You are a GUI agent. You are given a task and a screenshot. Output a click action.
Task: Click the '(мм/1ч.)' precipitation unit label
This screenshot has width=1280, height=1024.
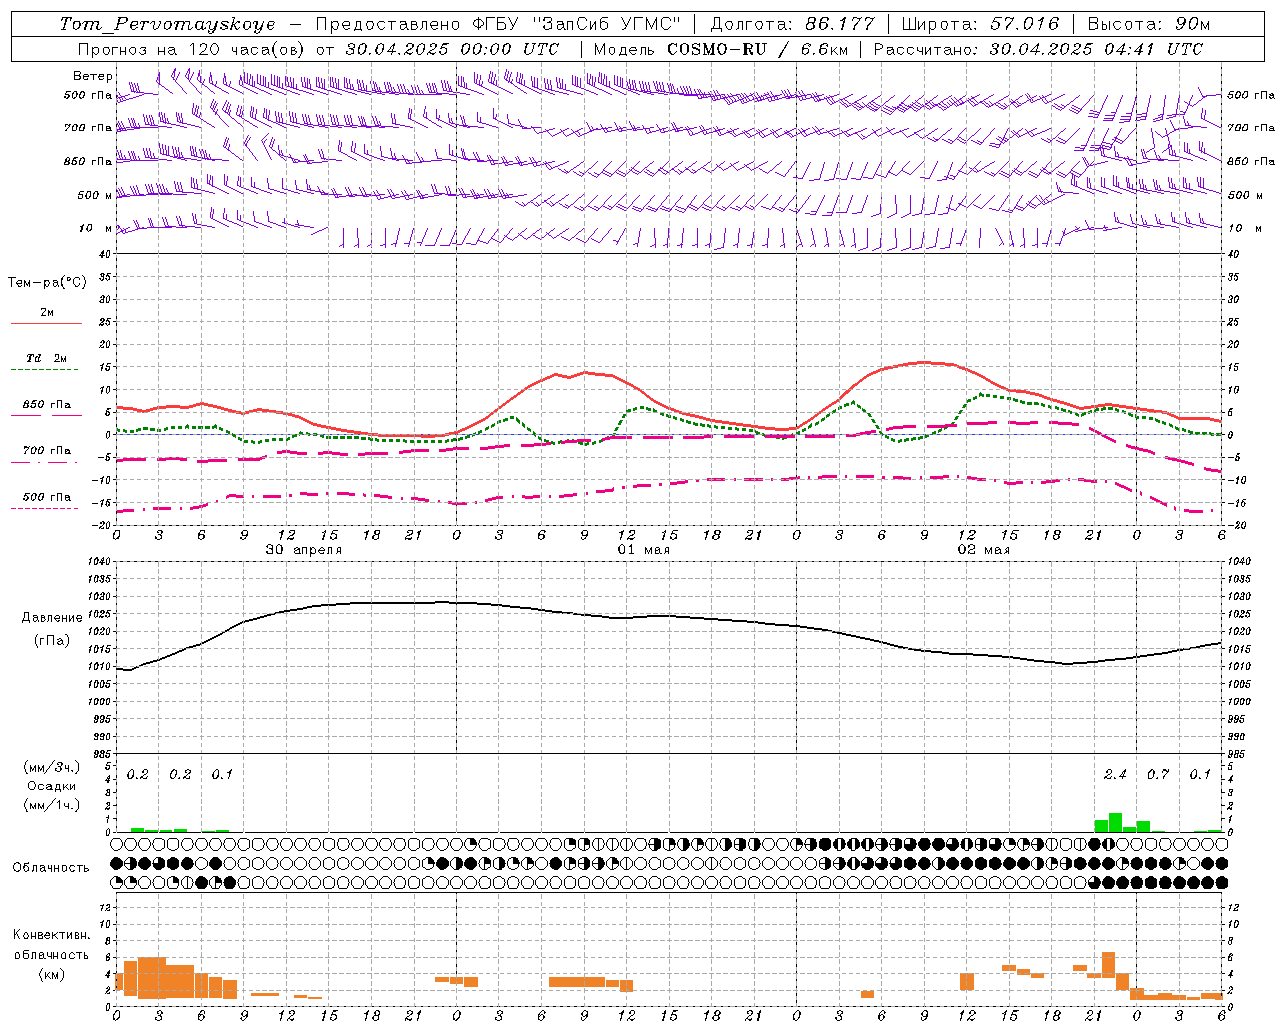(x=52, y=805)
